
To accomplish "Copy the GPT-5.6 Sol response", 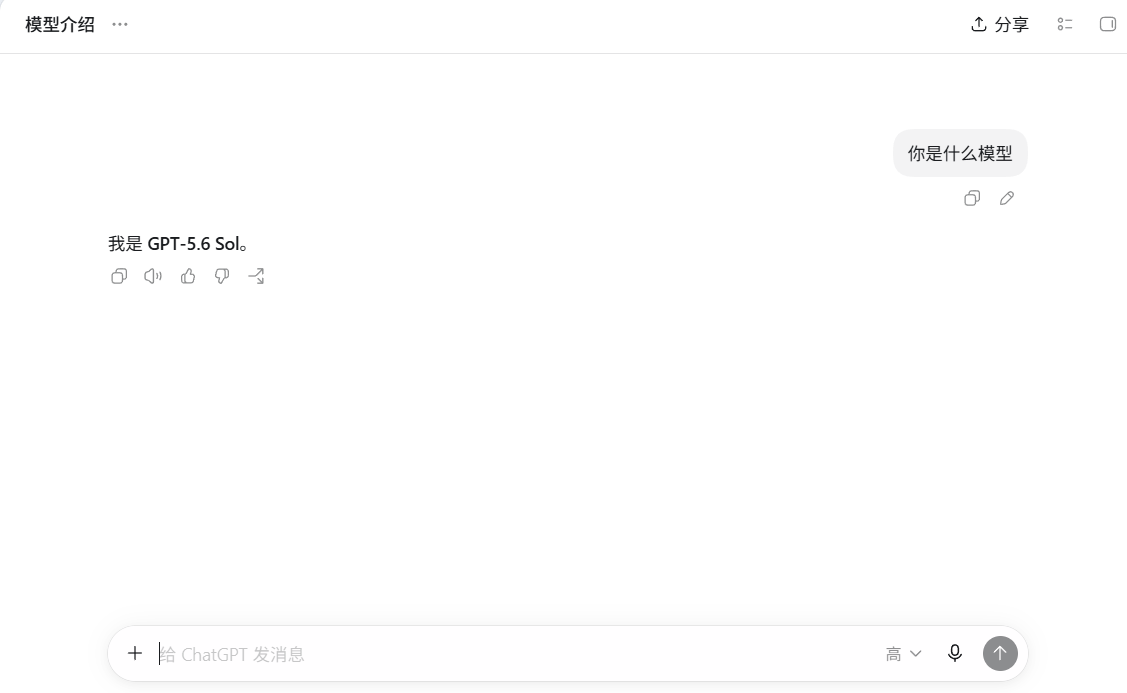I will point(119,276).
